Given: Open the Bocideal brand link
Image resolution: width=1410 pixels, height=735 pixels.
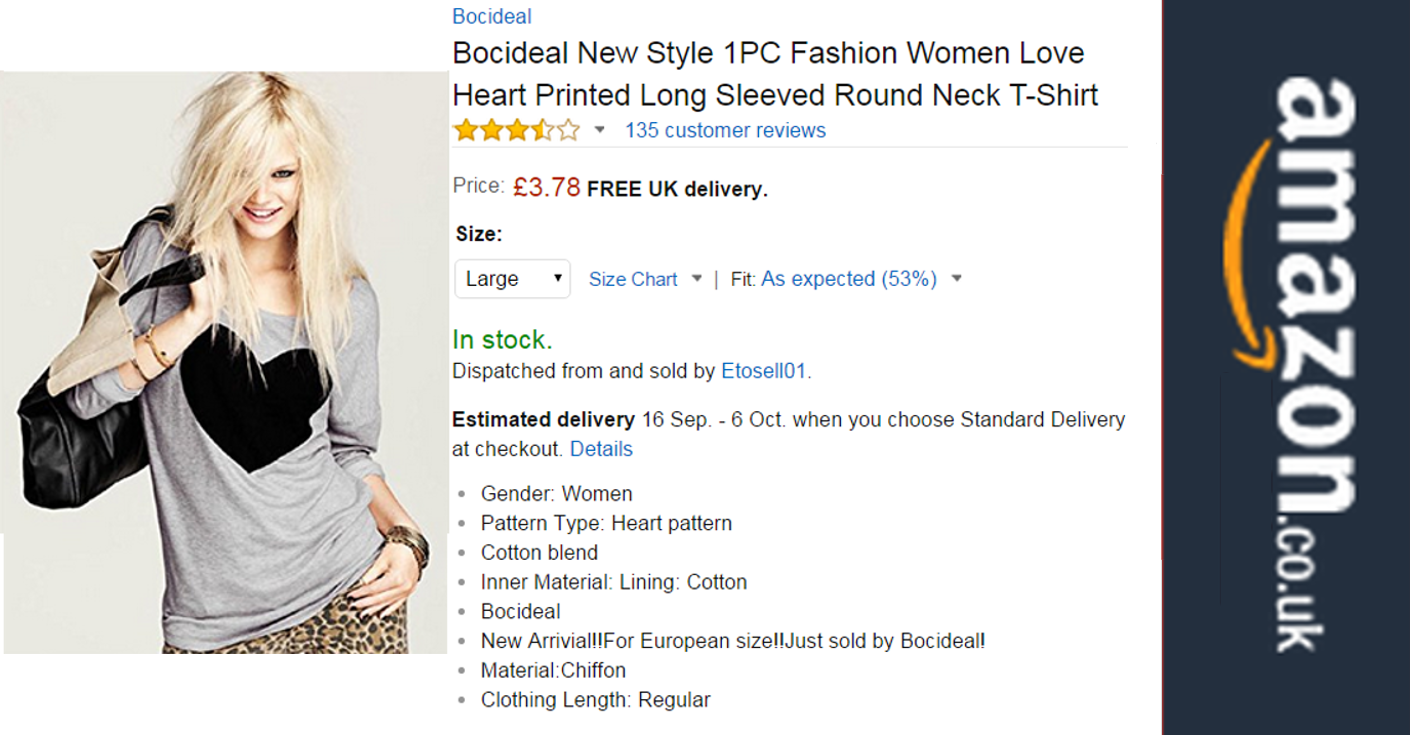Looking at the screenshot, I should [x=491, y=16].
